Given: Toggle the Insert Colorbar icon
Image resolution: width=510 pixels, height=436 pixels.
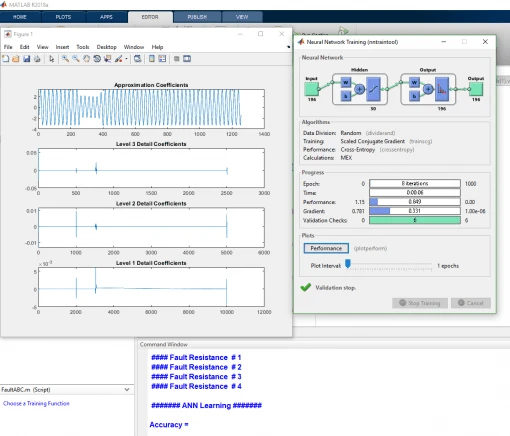Looking at the screenshot, I should (x=152, y=59).
